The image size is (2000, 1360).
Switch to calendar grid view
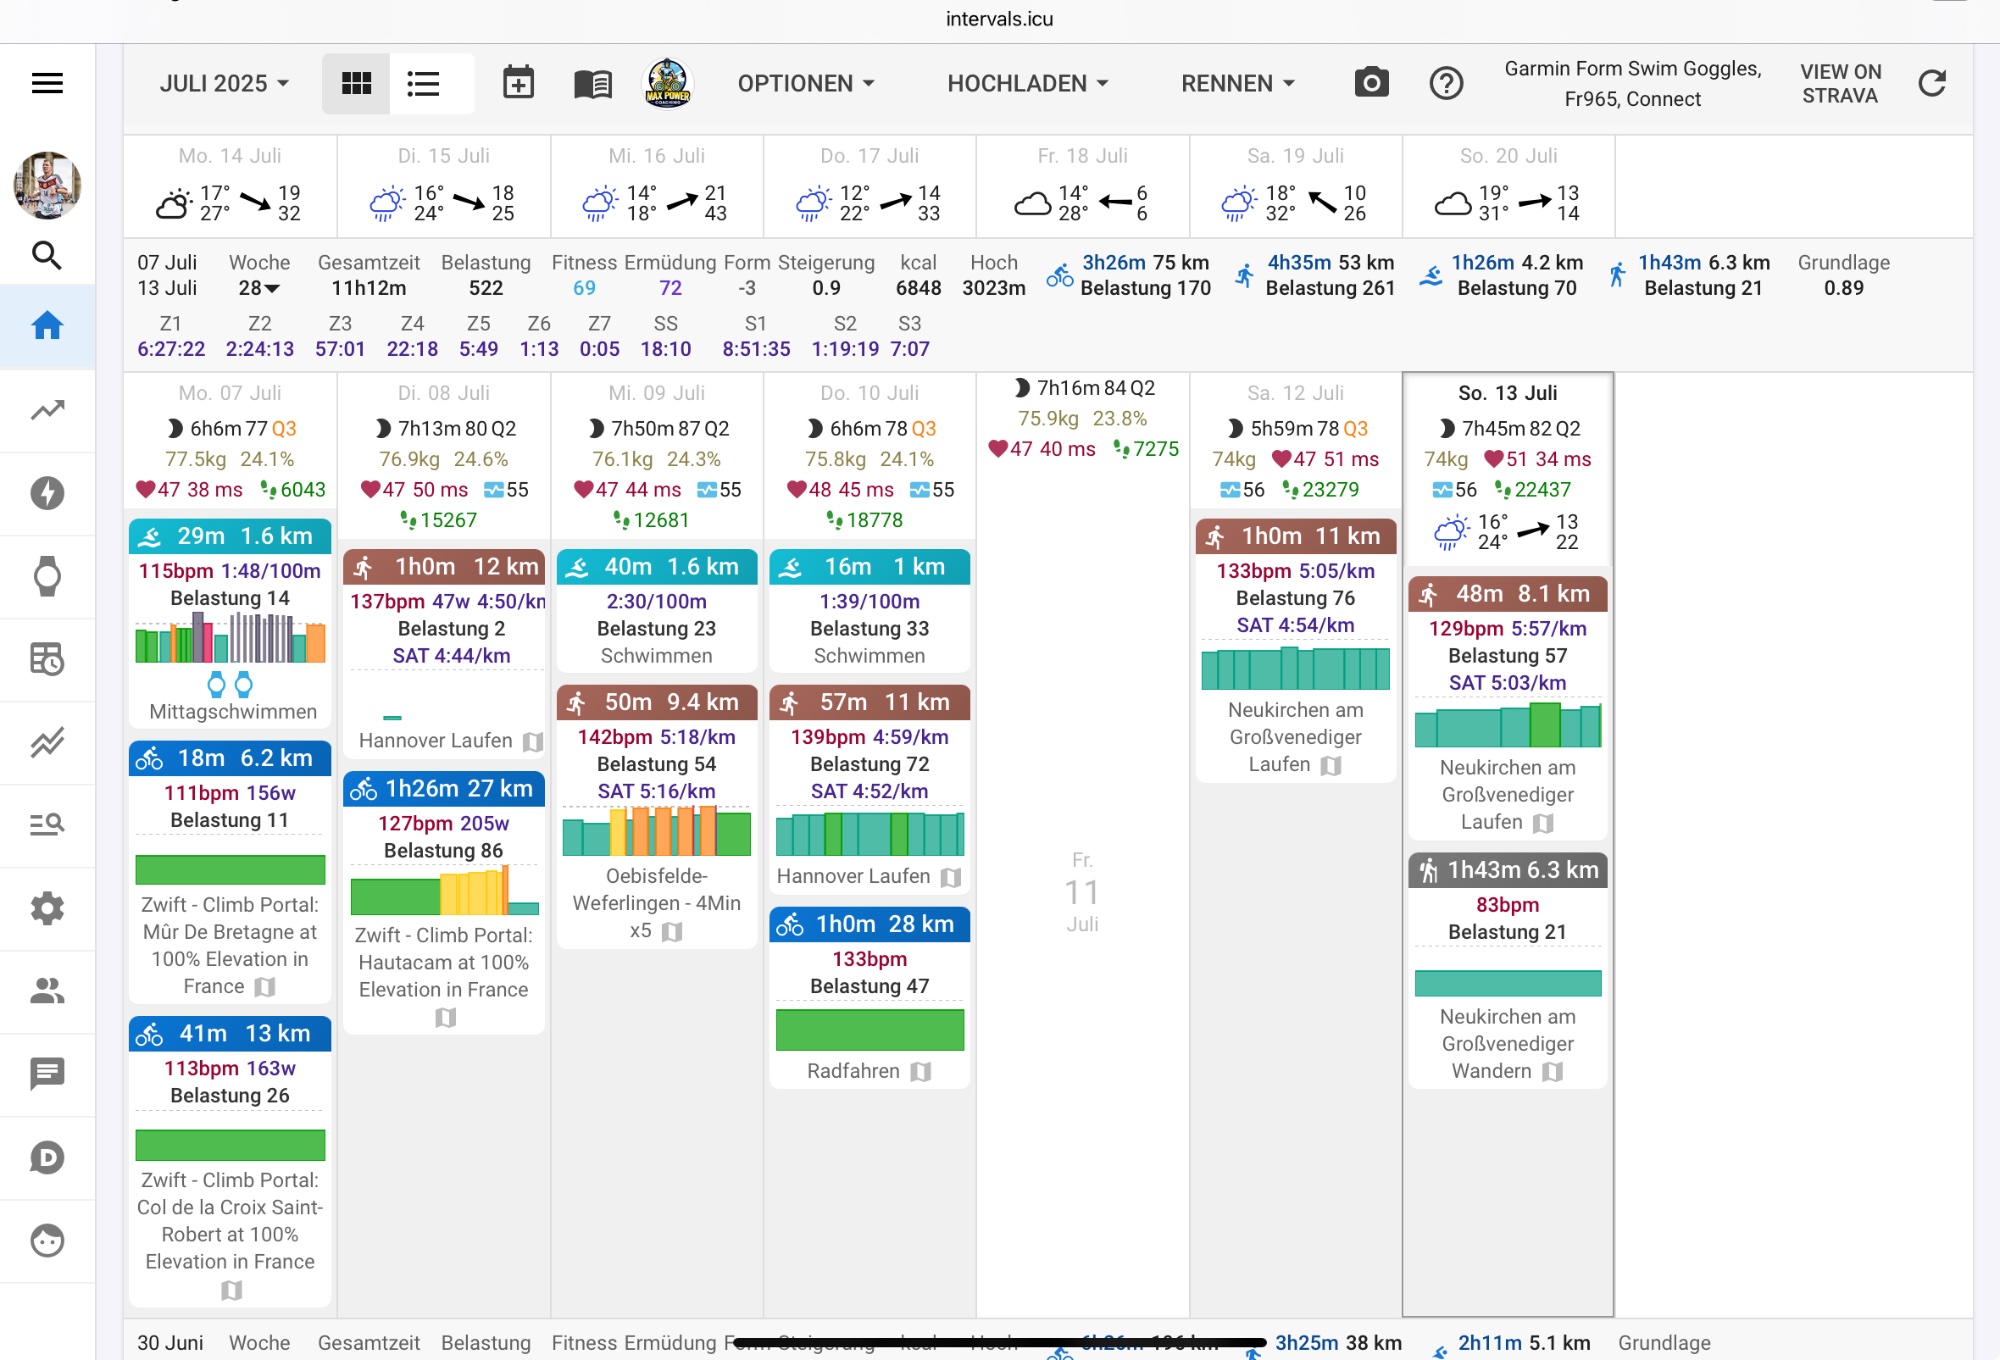pyautogui.click(x=356, y=83)
